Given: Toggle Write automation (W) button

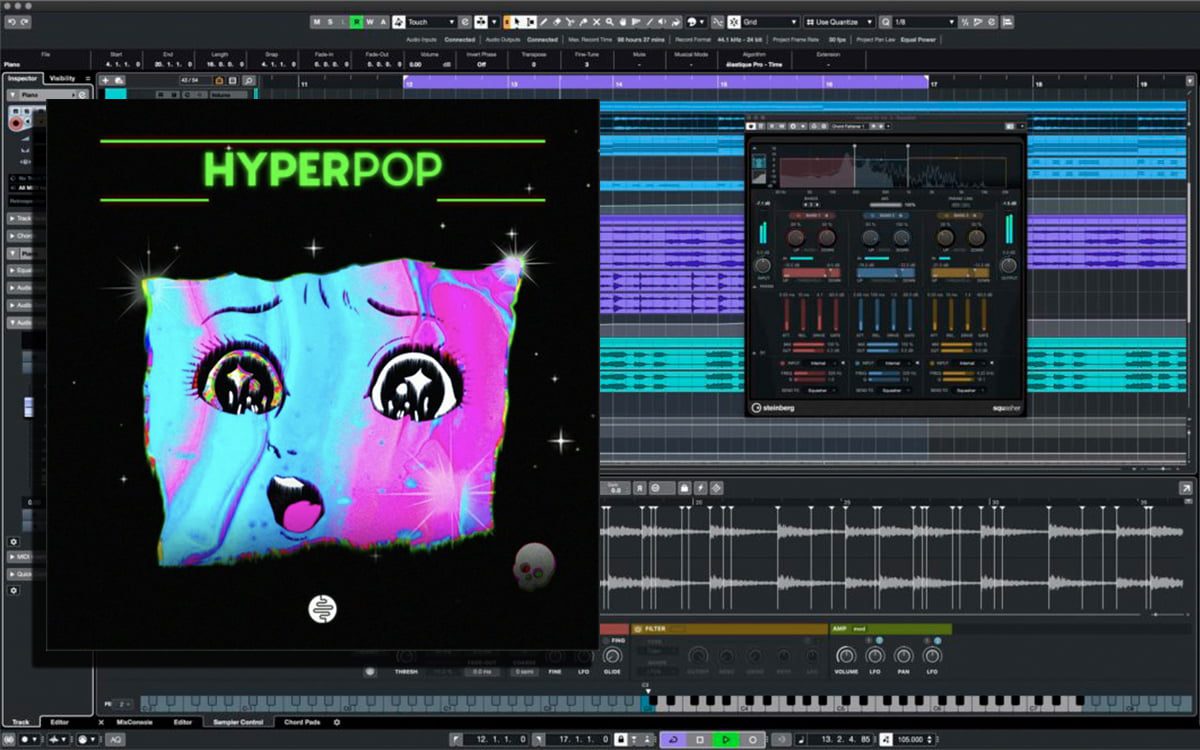Looking at the screenshot, I should (369, 21).
